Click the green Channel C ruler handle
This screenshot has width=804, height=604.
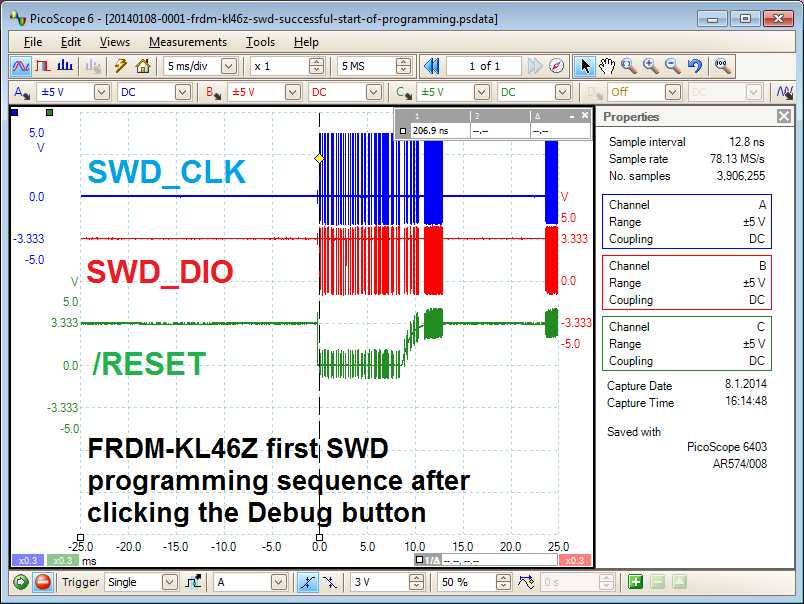tap(50, 112)
